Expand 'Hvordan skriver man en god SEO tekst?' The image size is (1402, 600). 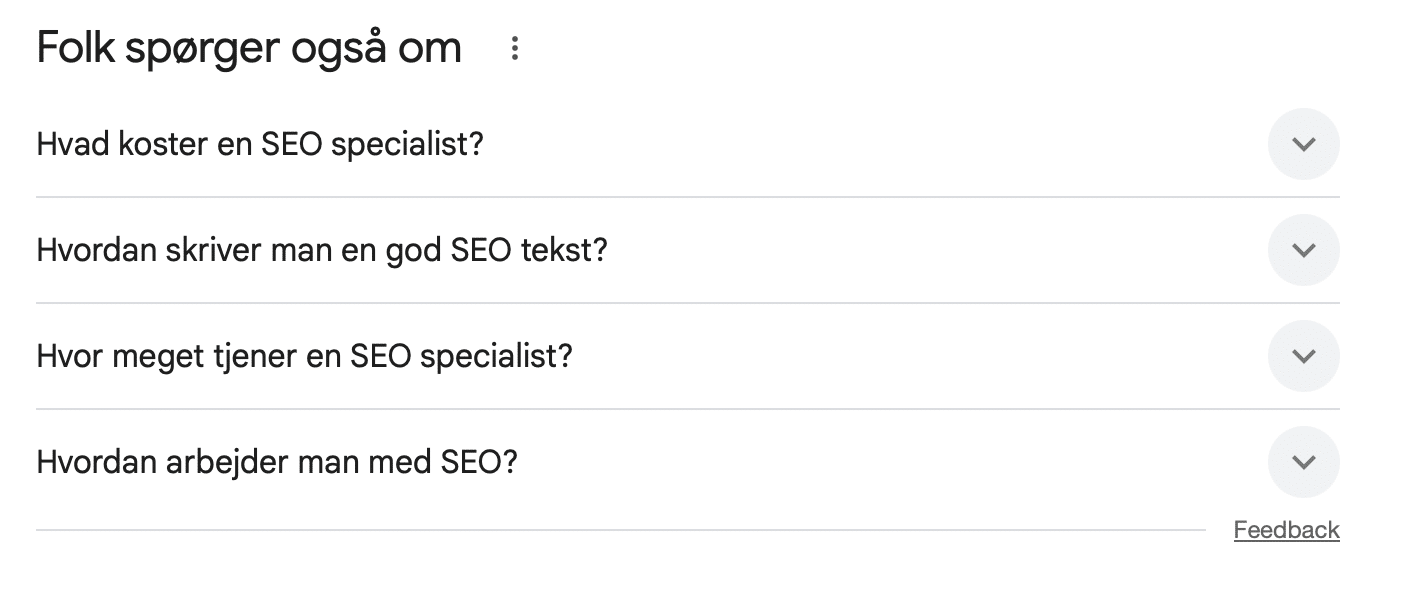tap(688, 250)
